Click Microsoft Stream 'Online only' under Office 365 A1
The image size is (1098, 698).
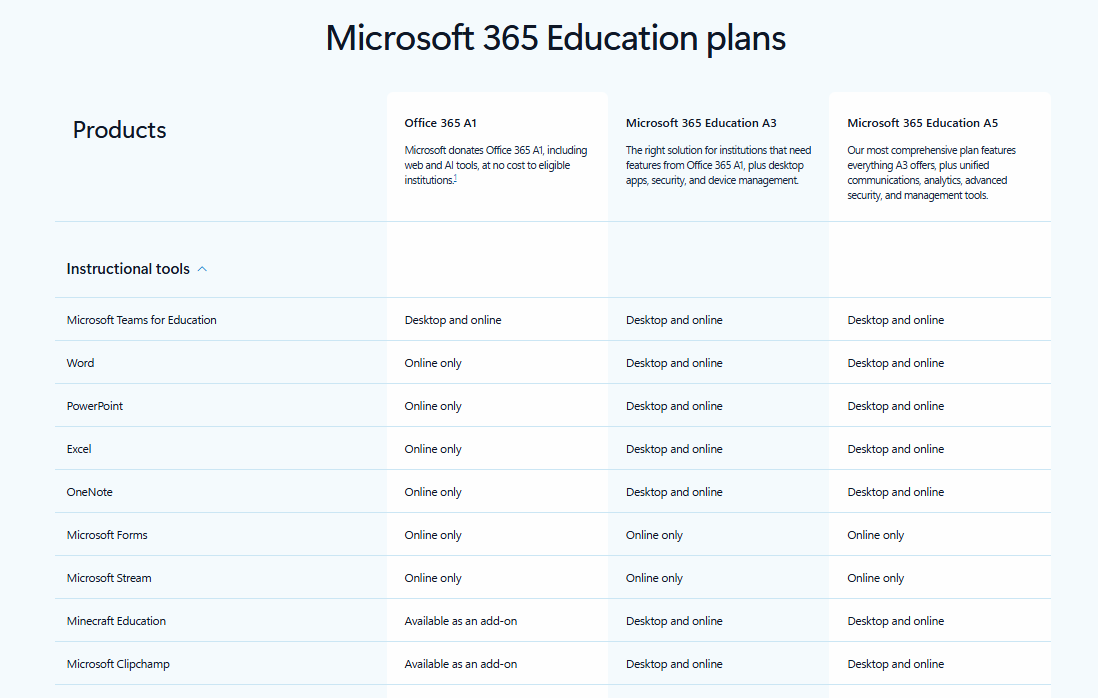click(433, 578)
